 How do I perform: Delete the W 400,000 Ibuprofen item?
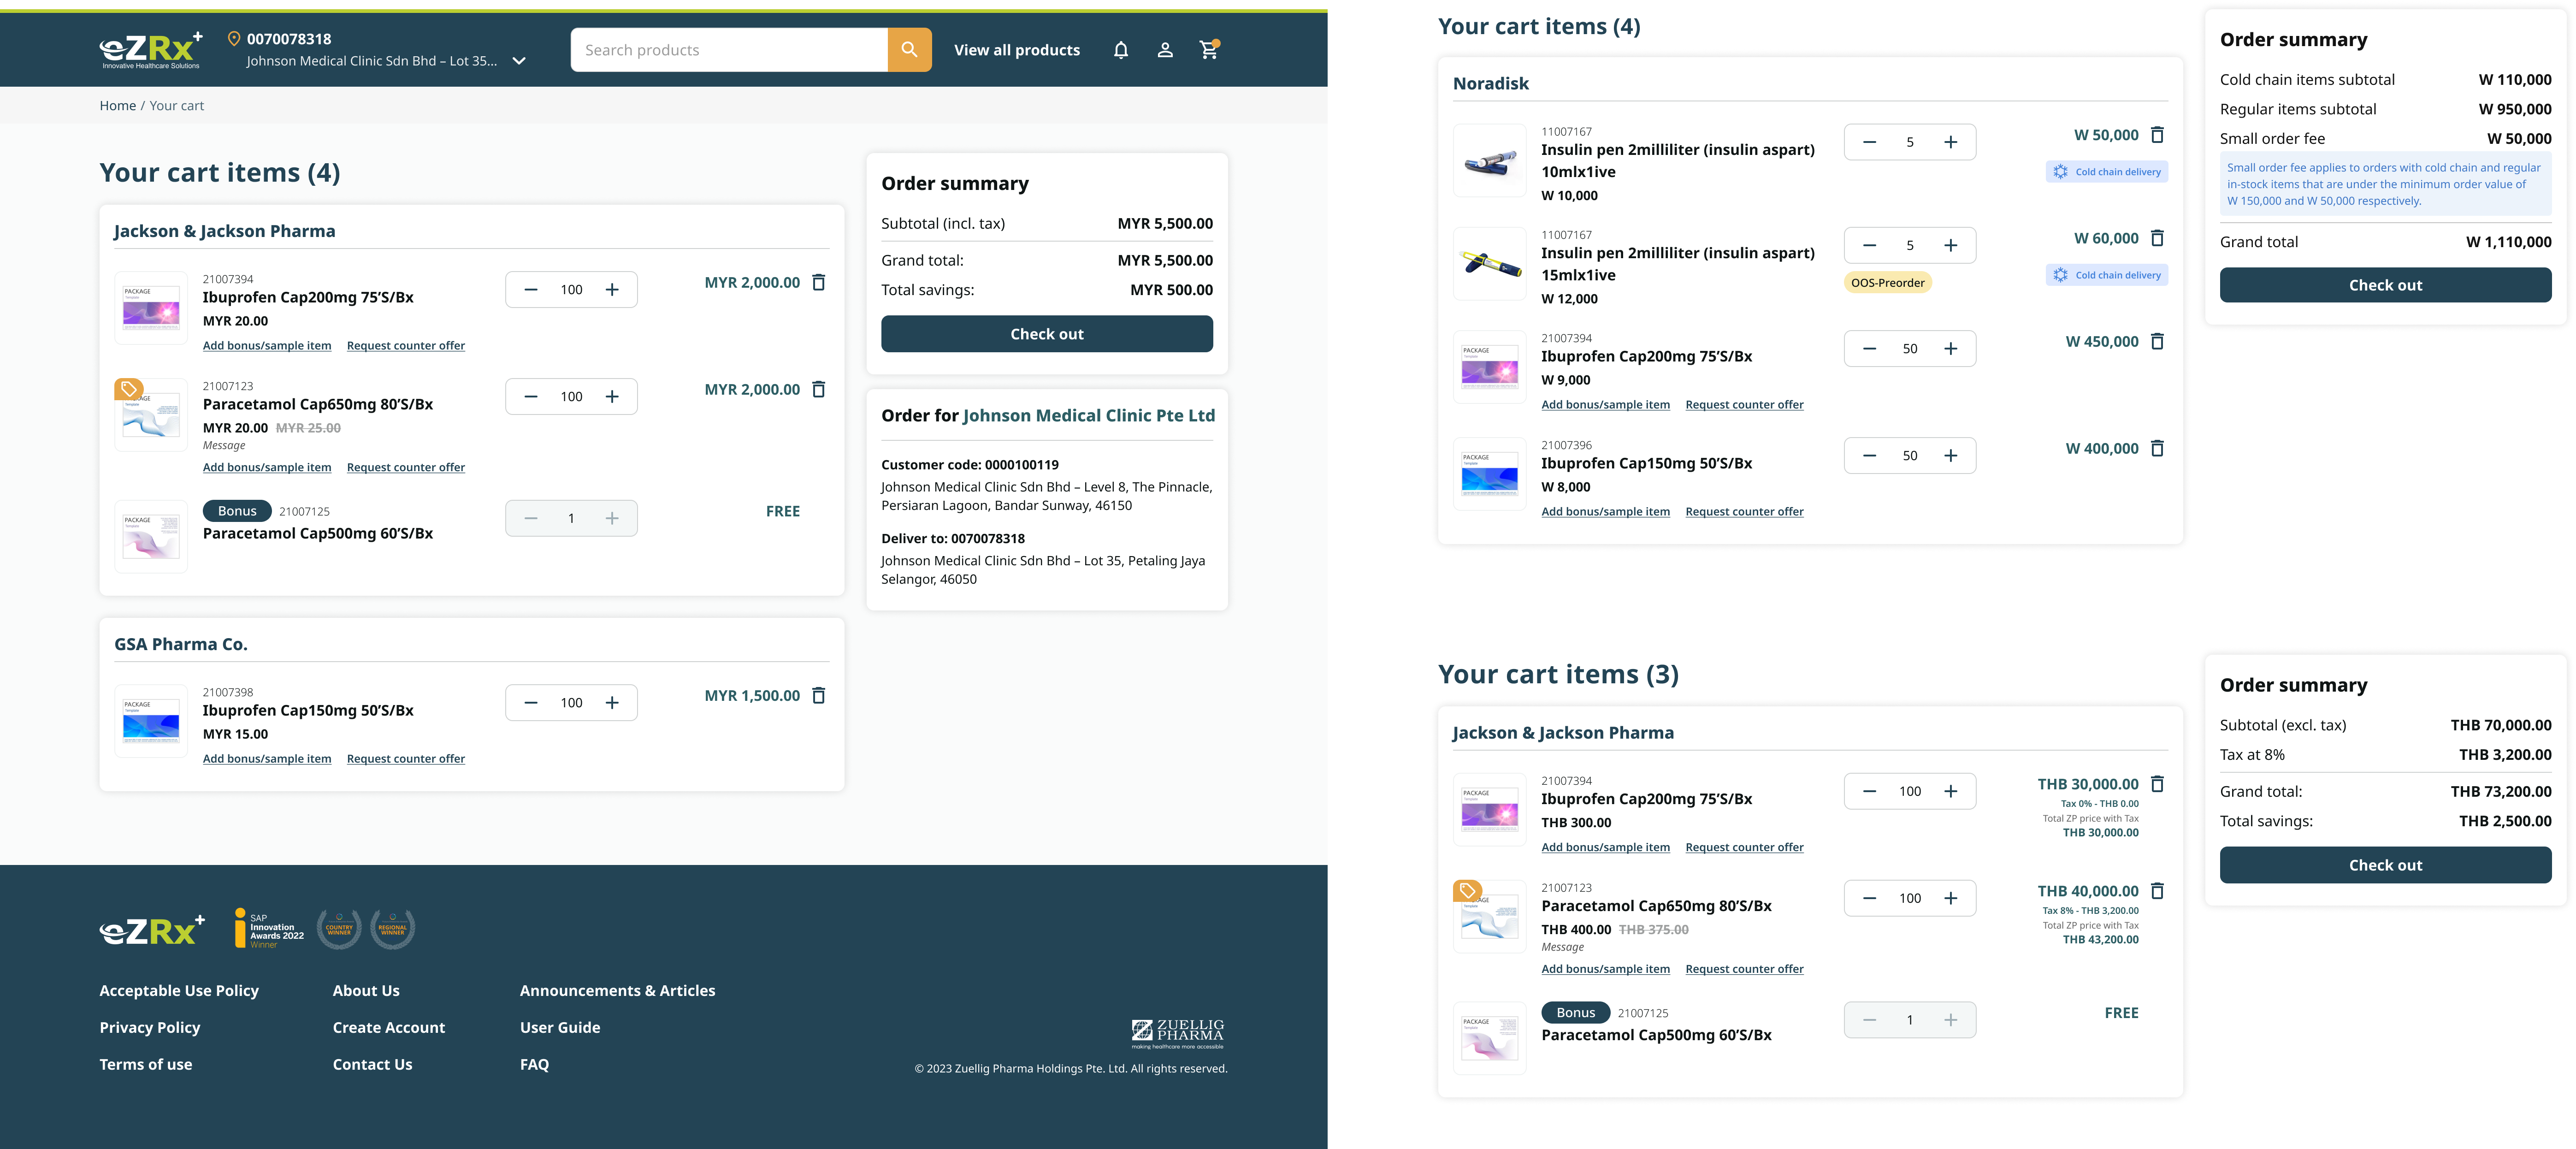point(2158,449)
